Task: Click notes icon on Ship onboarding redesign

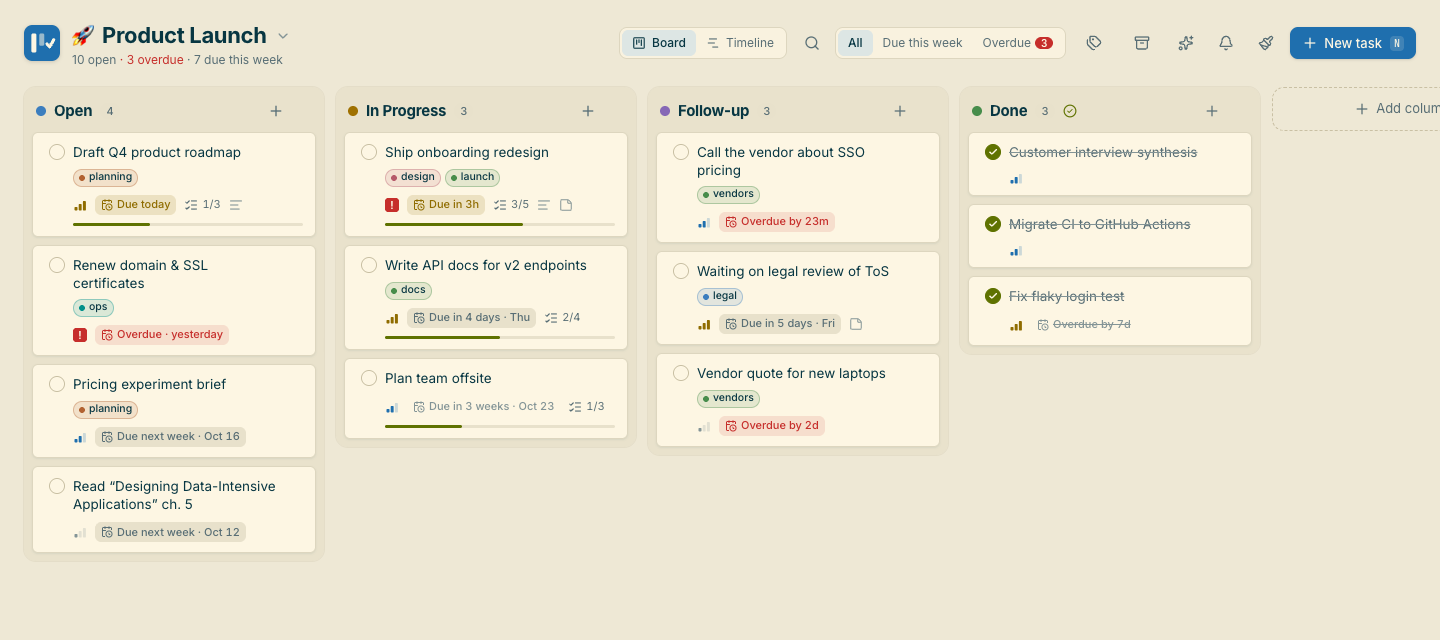Action: tap(566, 205)
